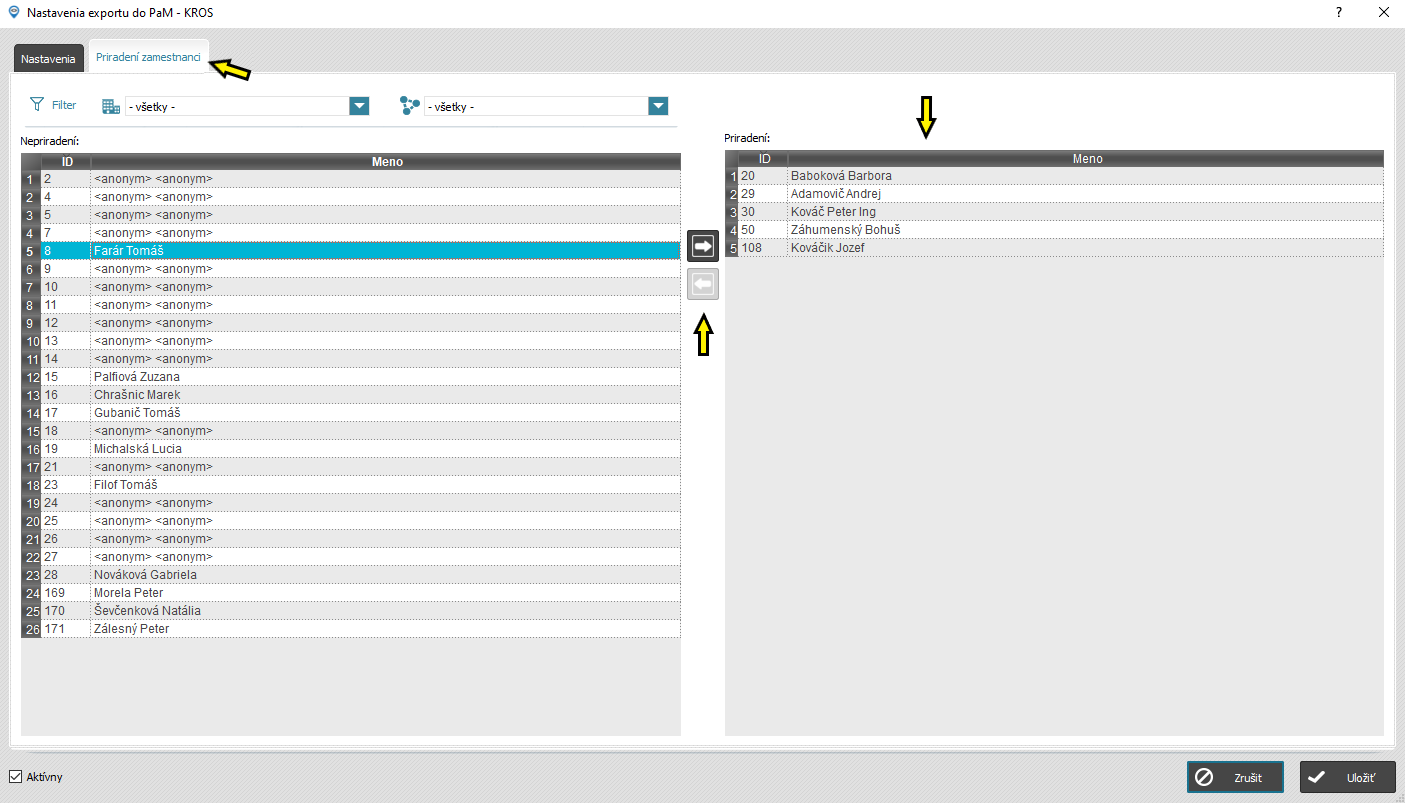This screenshot has height=803, width=1405.
Task: Click the anonym row with ID 4
Action: pyautogui.click(x=351, y=197)
